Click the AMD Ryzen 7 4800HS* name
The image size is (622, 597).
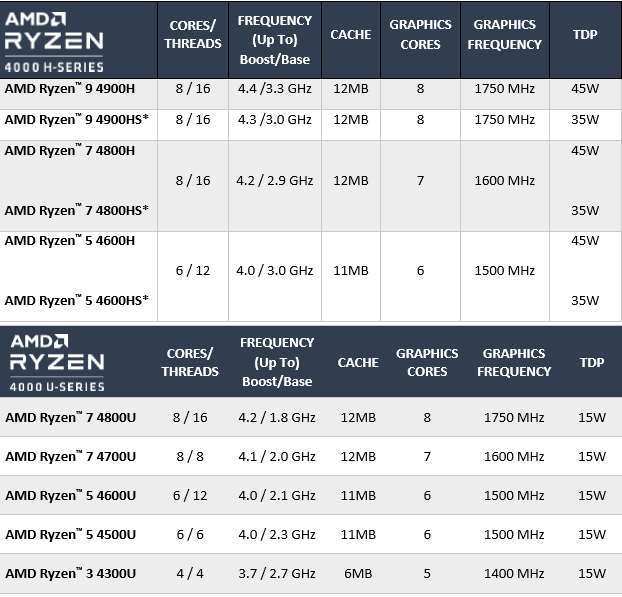coord(77,210)
